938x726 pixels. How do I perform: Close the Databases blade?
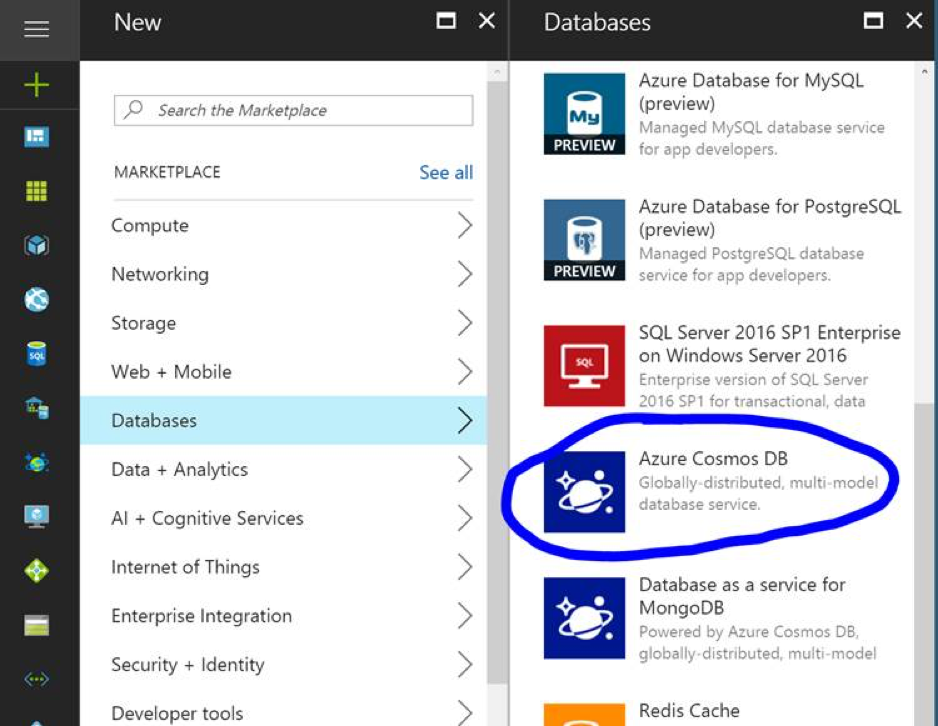(x=914, y=21)
